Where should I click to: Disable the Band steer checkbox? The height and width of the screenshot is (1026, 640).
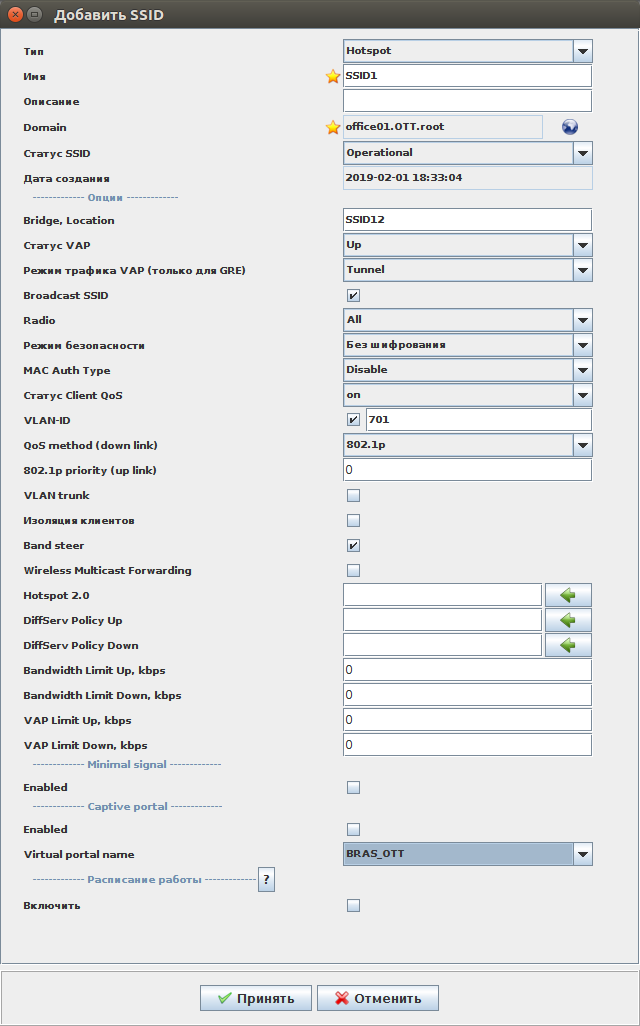click(353, 545)
